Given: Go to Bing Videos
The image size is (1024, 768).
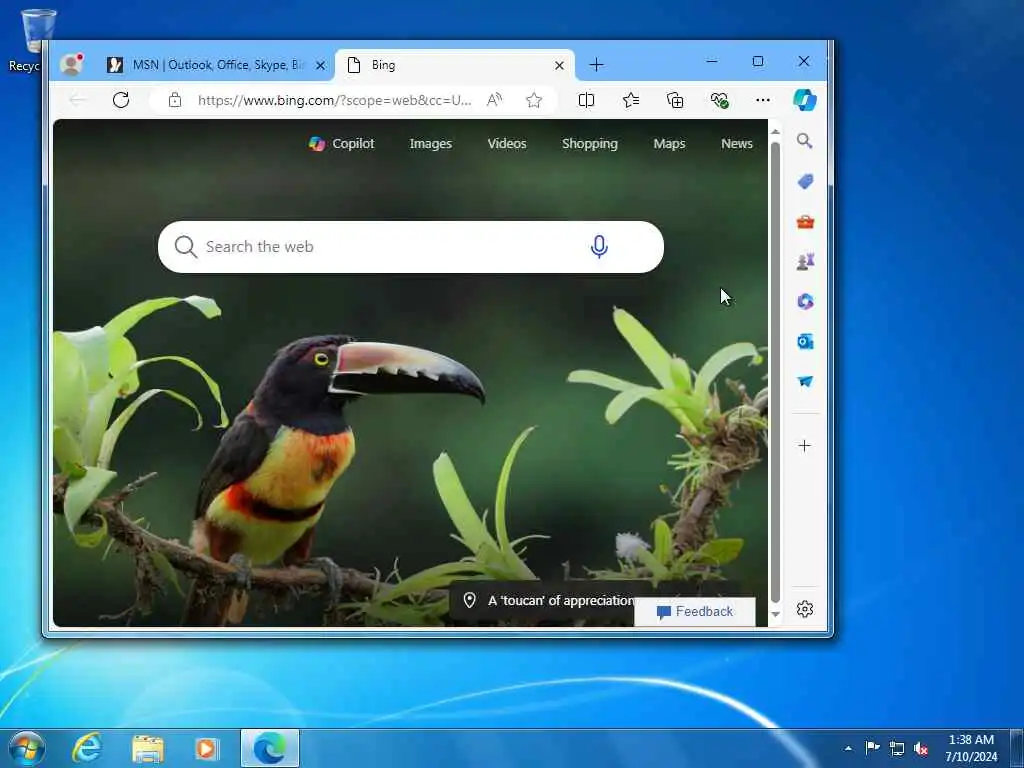Looking at the screenshot, I should [x=507, y=144].
